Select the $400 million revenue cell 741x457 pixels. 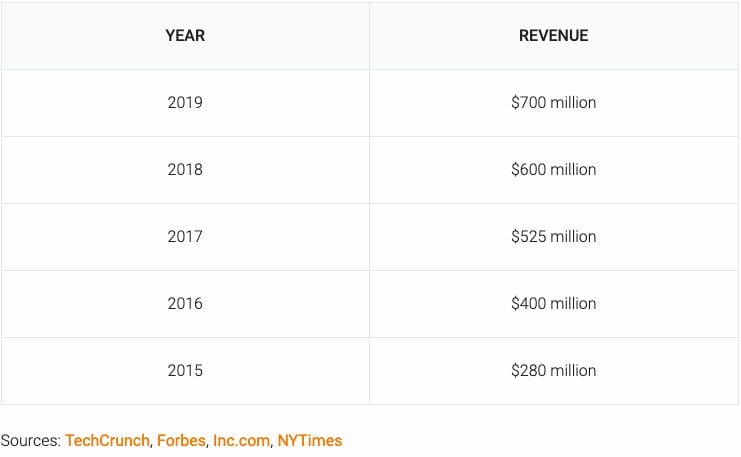pos(553,303)
